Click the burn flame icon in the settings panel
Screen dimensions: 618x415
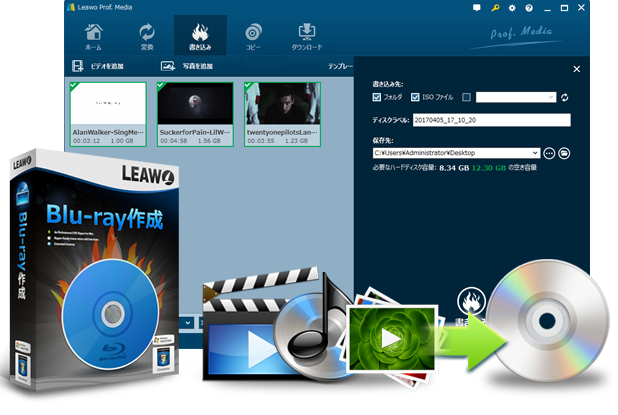coord(471,301)
